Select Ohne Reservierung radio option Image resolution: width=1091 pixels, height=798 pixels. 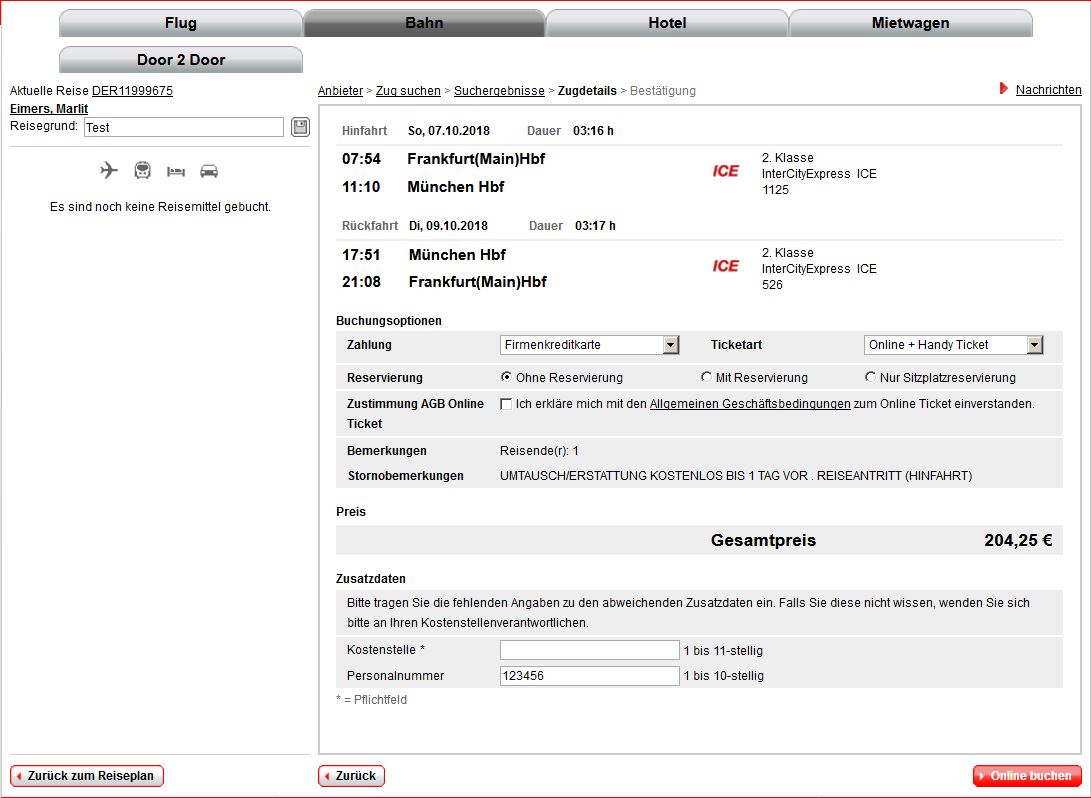(x=506, y=376)
